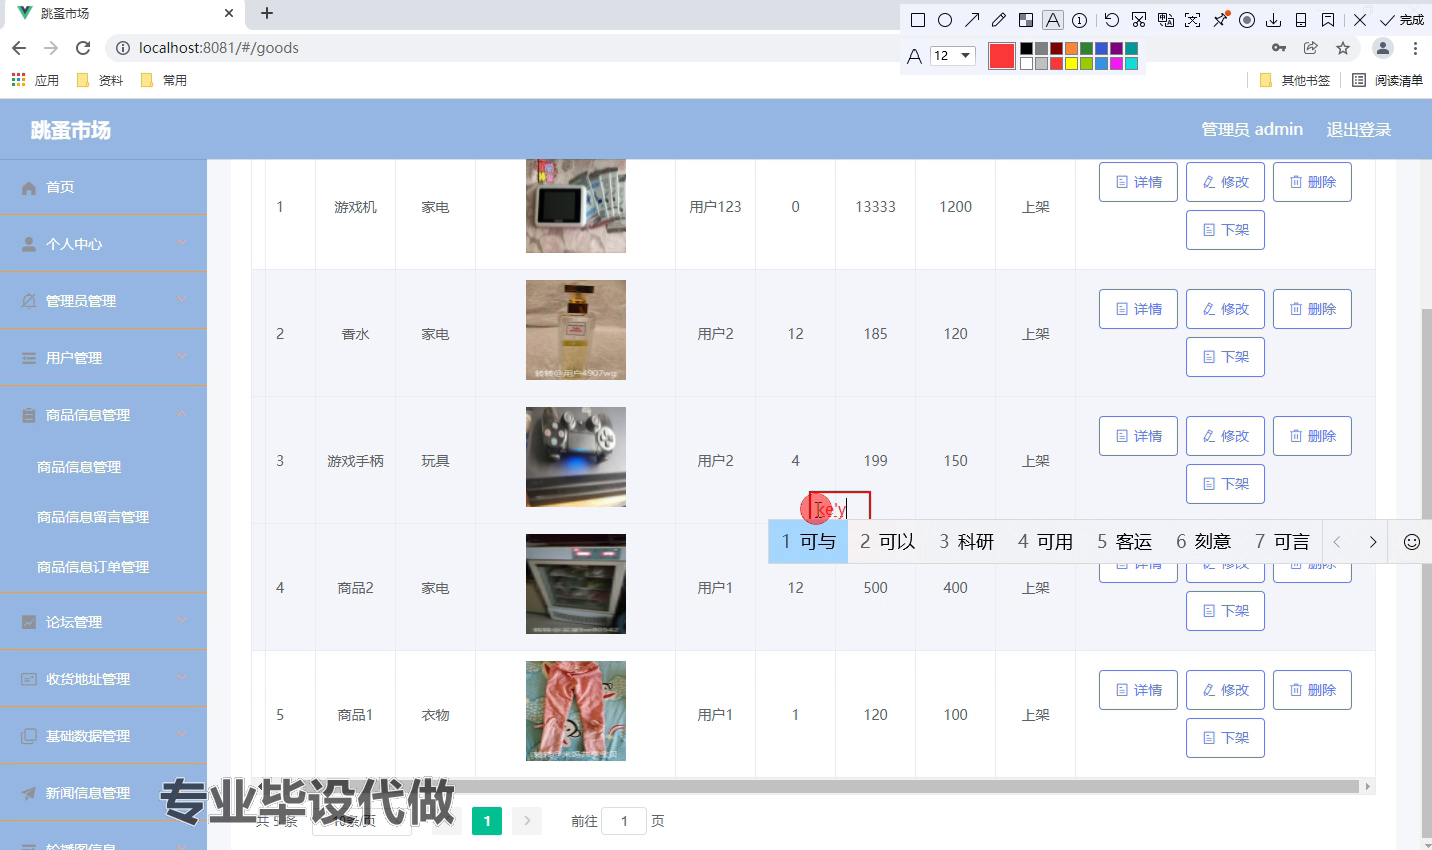Pick the orange color swatch
The width and height of the screenshot is (1432, 850).
pyautogui.click(x=1071, y=48)
